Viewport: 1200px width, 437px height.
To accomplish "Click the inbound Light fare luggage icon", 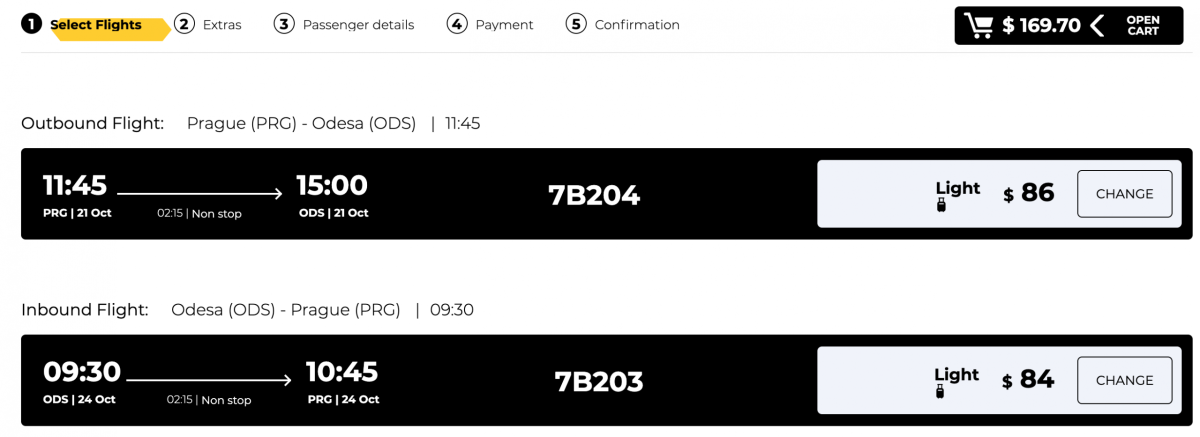I will click(x=941, y=392).
